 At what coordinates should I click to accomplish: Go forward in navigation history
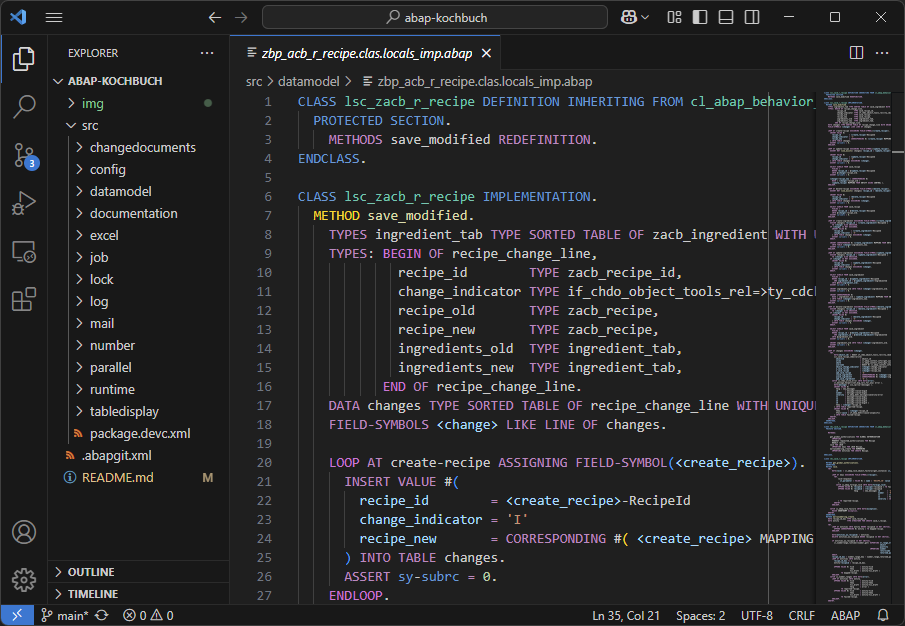(241, 17)
